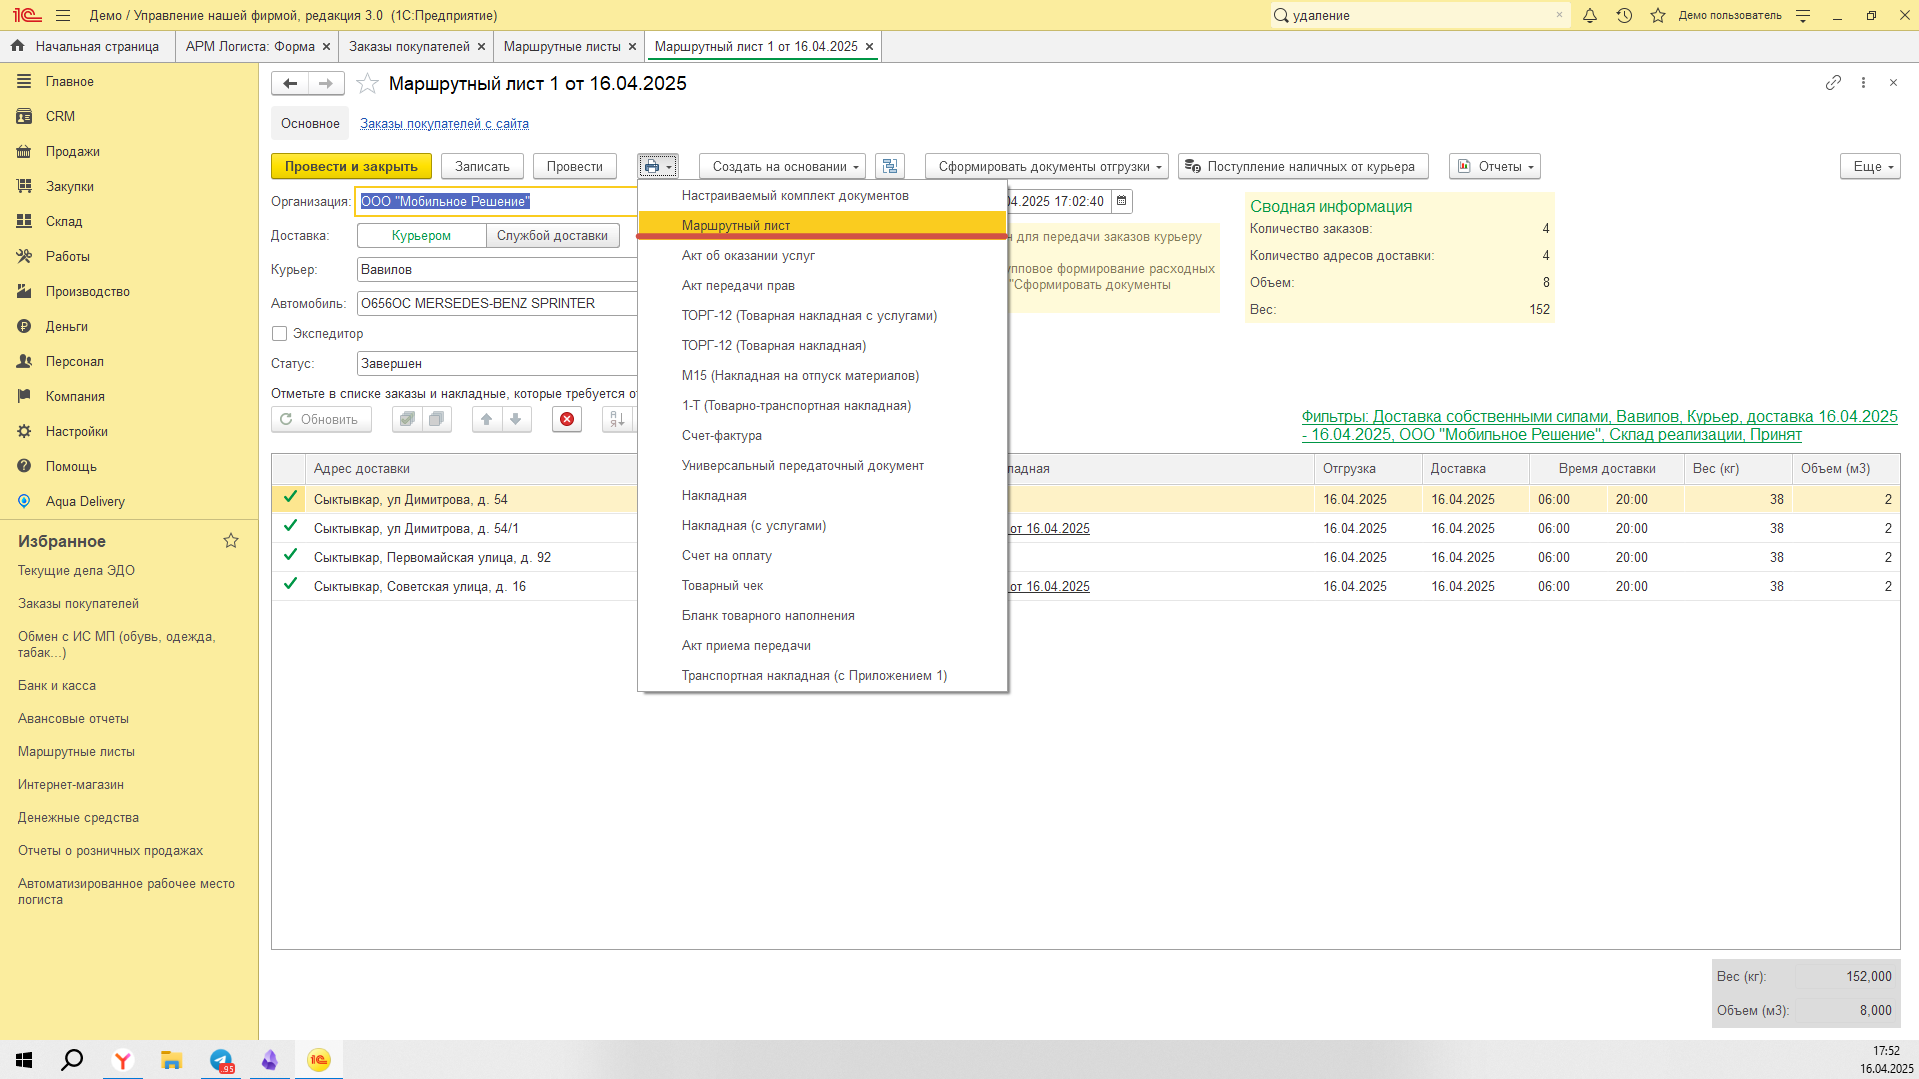The image size is (1919, 1079).
Task: Choose Счет-фактура print form
Action: (x=822, y=435)
